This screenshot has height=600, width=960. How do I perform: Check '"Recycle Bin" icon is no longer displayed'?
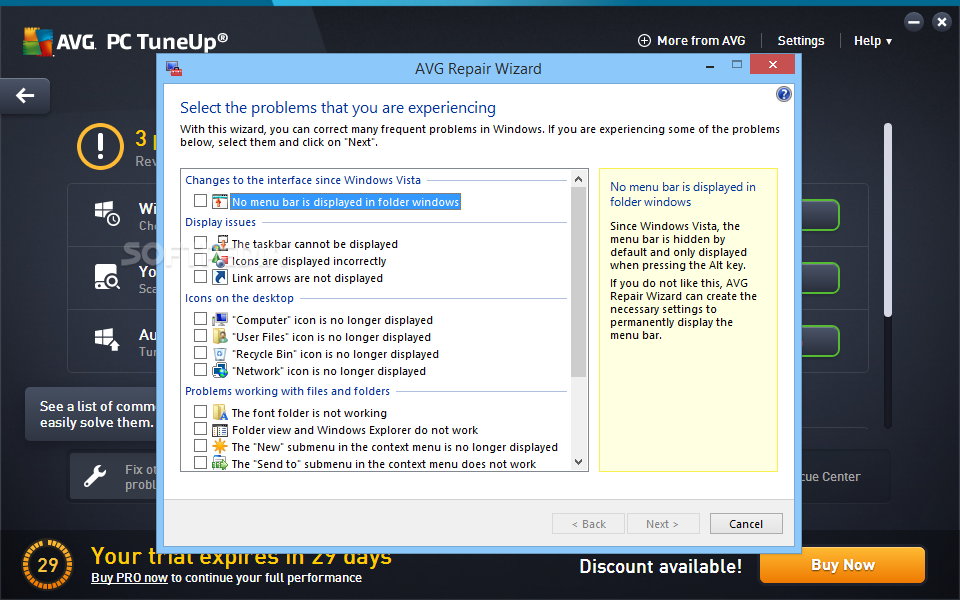(x=200, y=353)
